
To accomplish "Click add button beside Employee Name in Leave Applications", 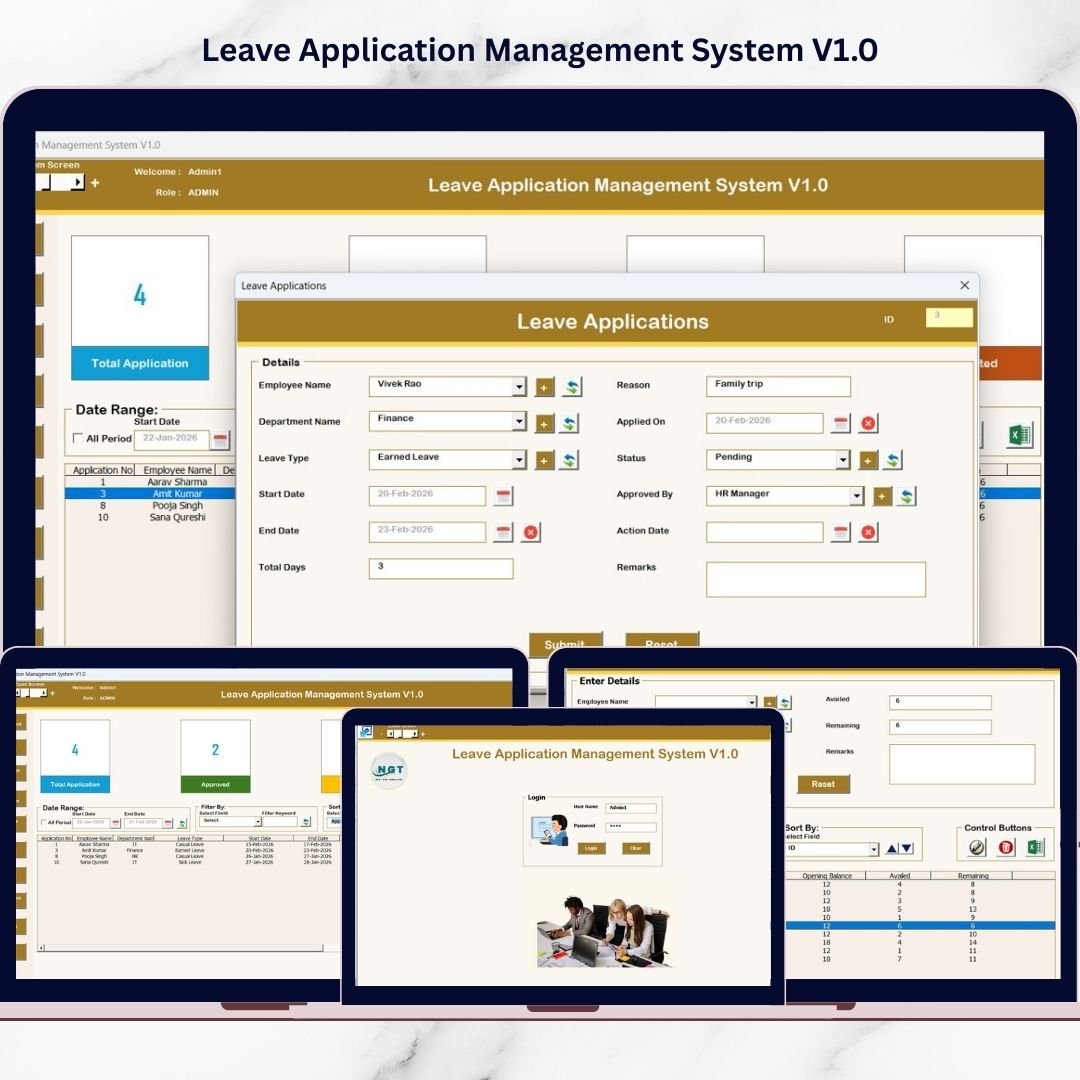I will 544,387.
